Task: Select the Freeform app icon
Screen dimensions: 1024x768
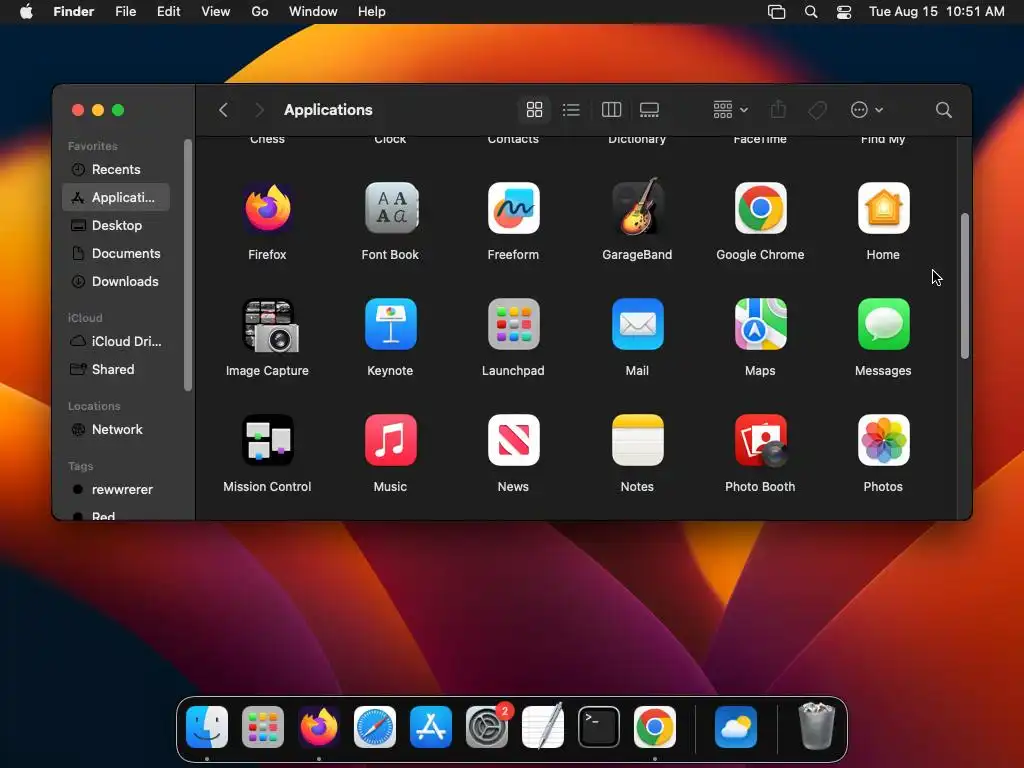Action: (x=513, y=208)
